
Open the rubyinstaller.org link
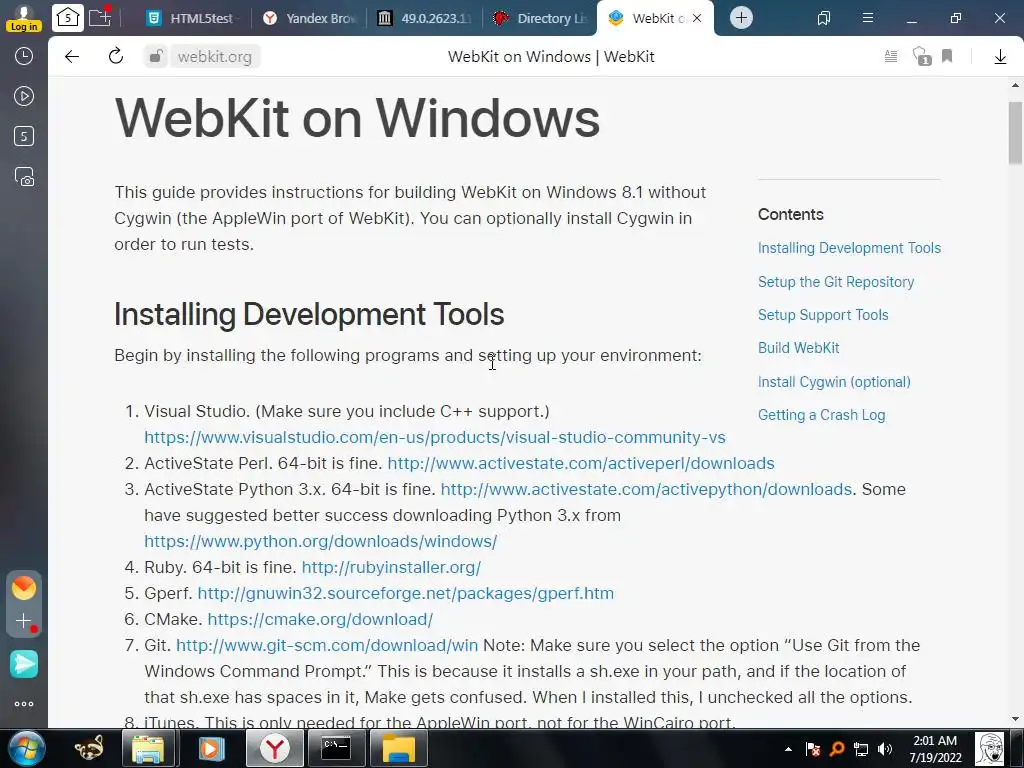pyautogui.click(x=391, y=568)
